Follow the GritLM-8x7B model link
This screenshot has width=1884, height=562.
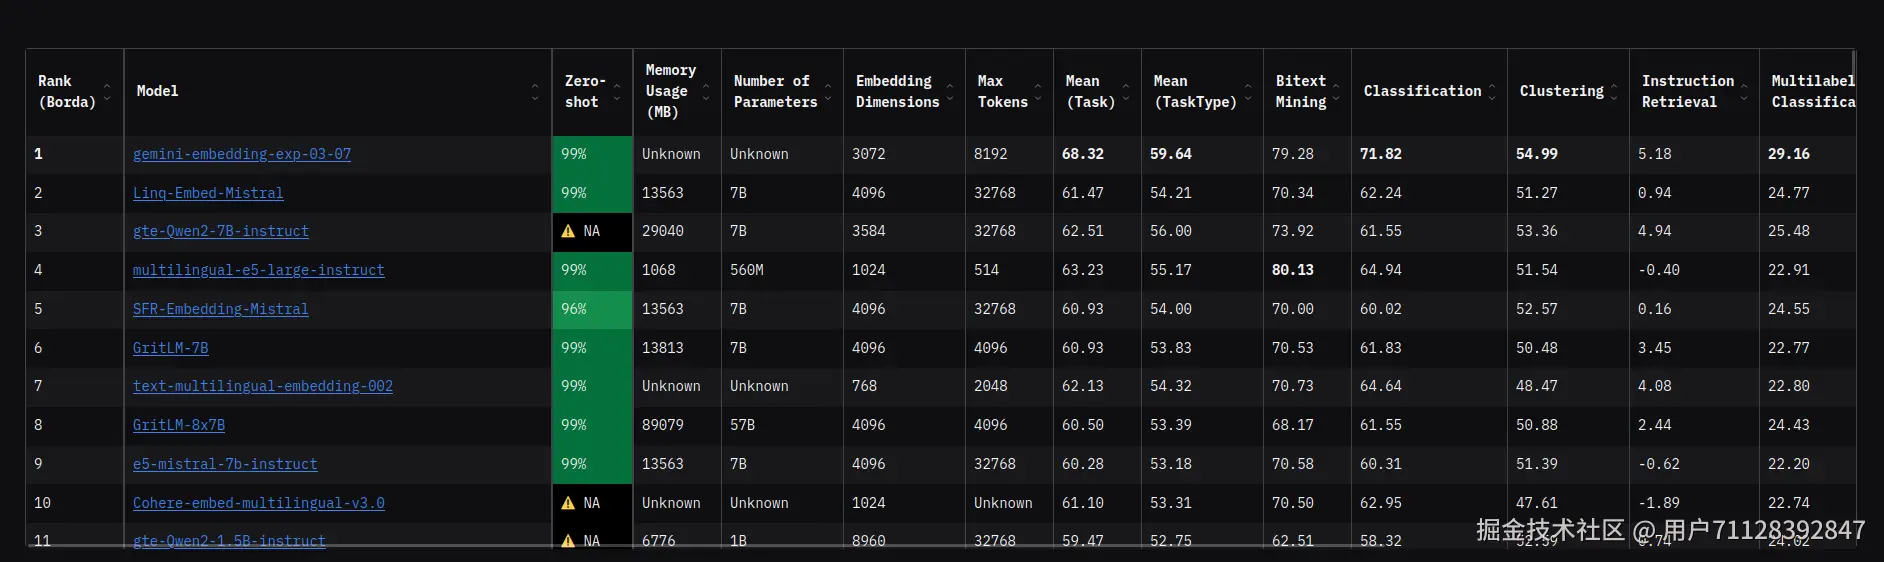point(179,425)
